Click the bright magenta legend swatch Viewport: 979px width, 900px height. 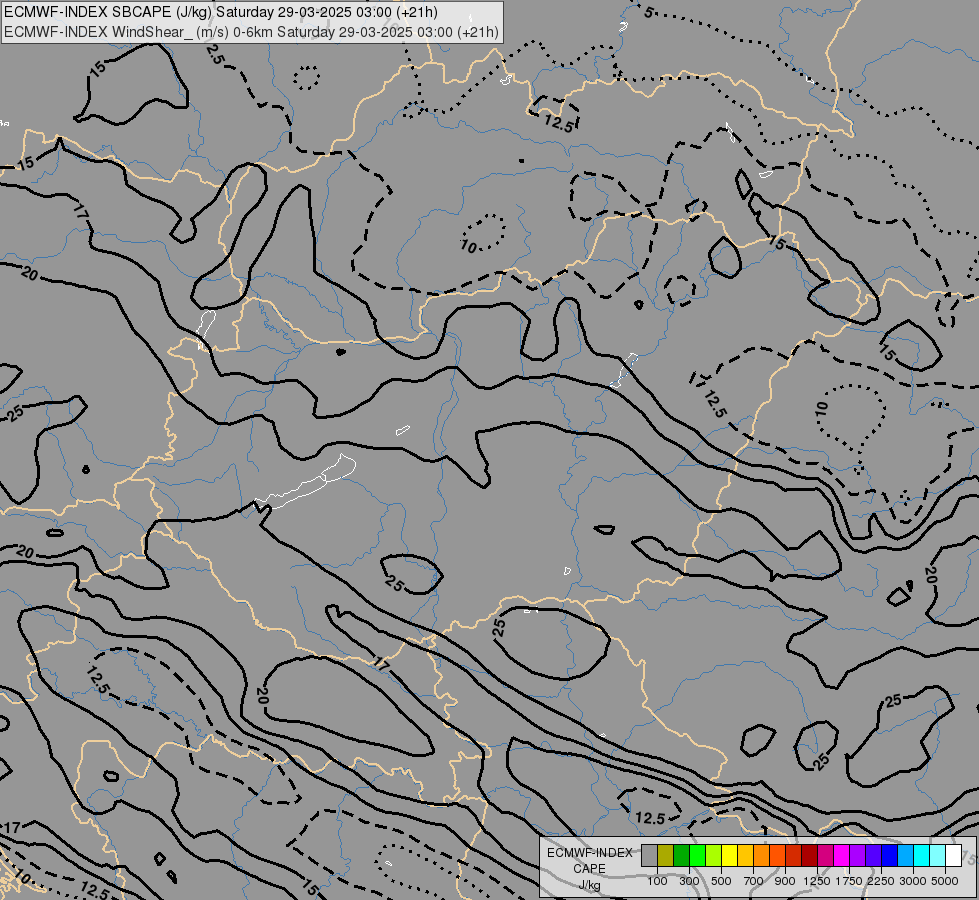[x=841, y=855]
